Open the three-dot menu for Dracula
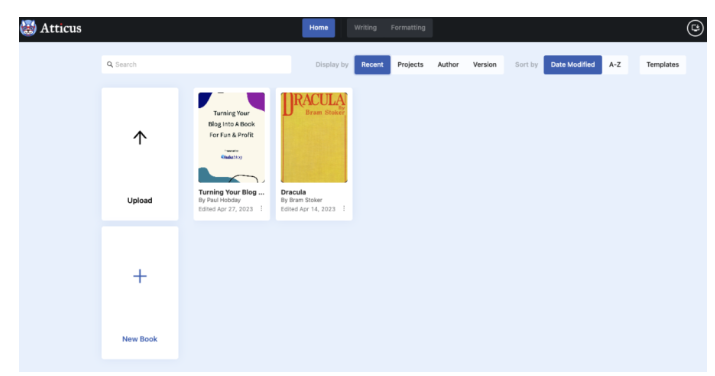Image resolution: width=715 pixels, height=376 pixels. tap(344, 208)
